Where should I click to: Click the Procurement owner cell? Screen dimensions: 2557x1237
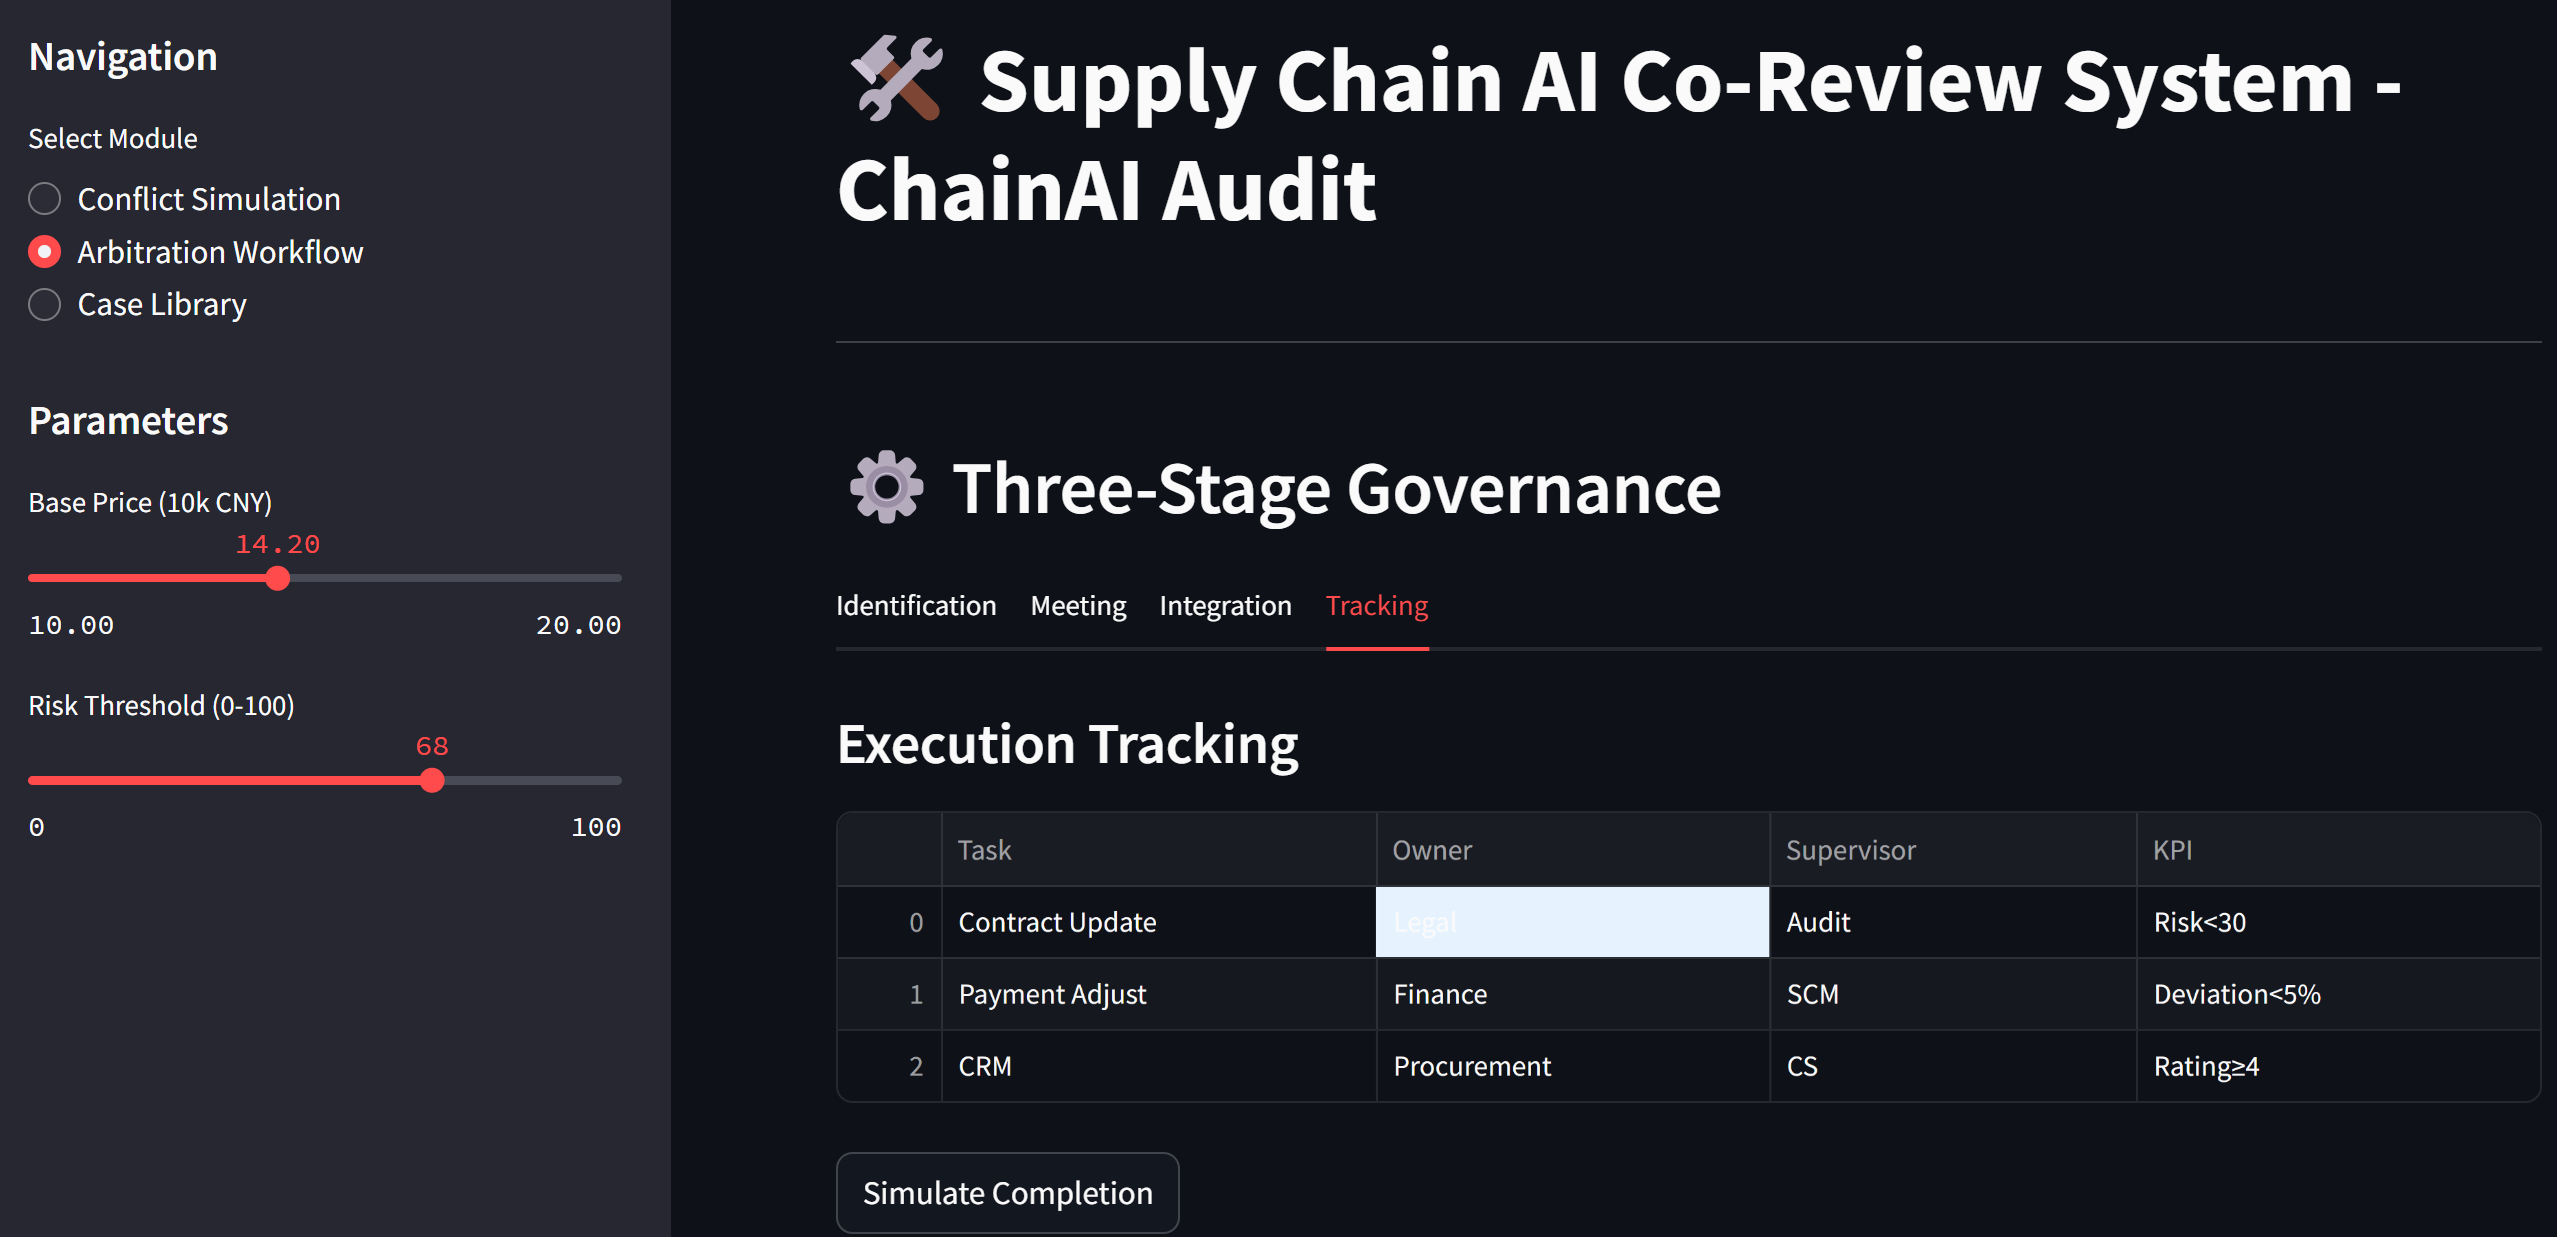click(1572, 1066)
